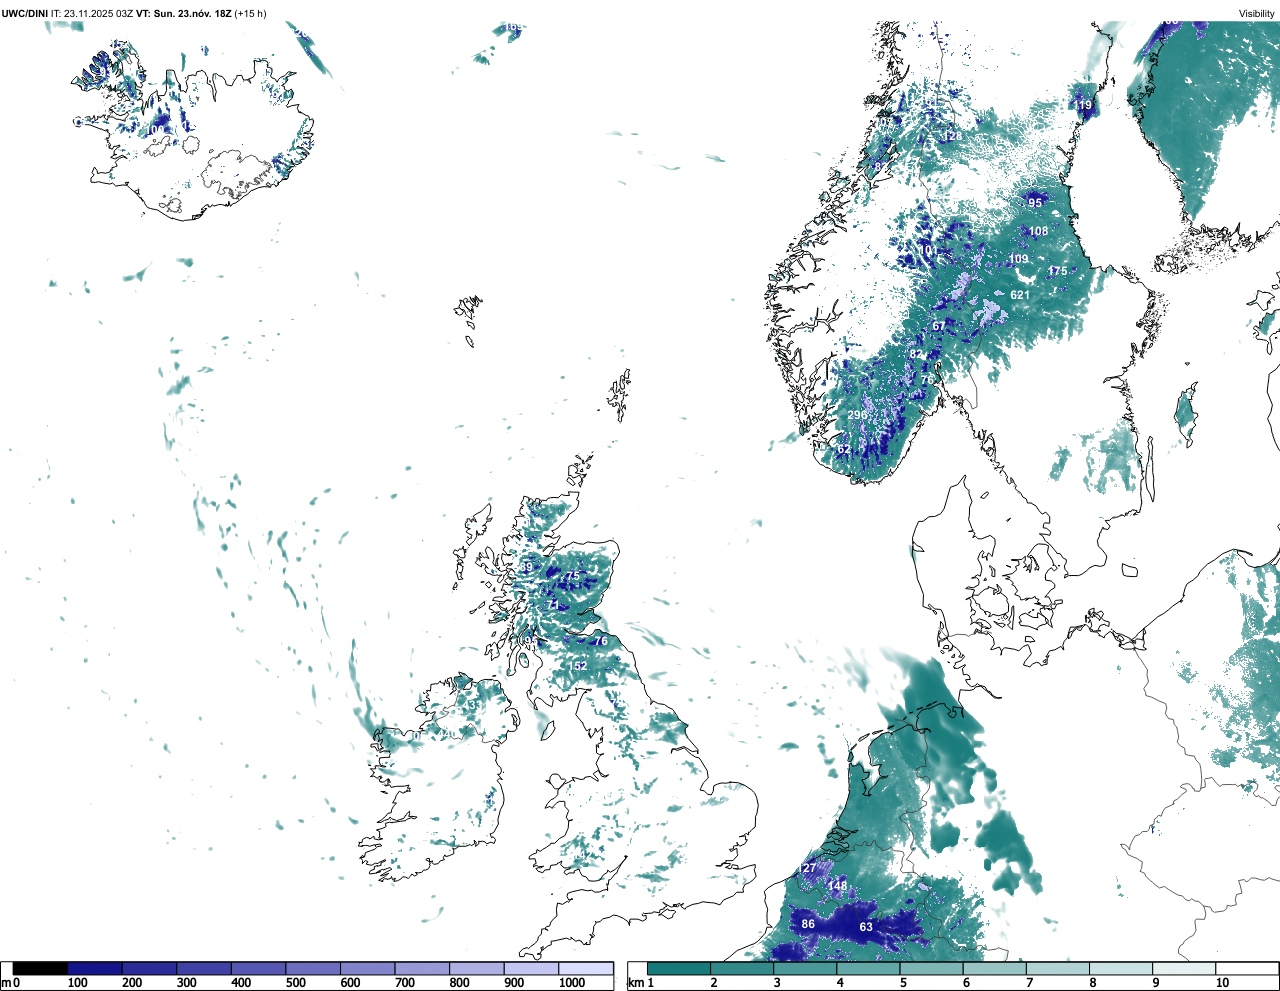Click the '148' value over Belgium
The width and height of the screenshot is (1280, 991).
pos(837,885)
